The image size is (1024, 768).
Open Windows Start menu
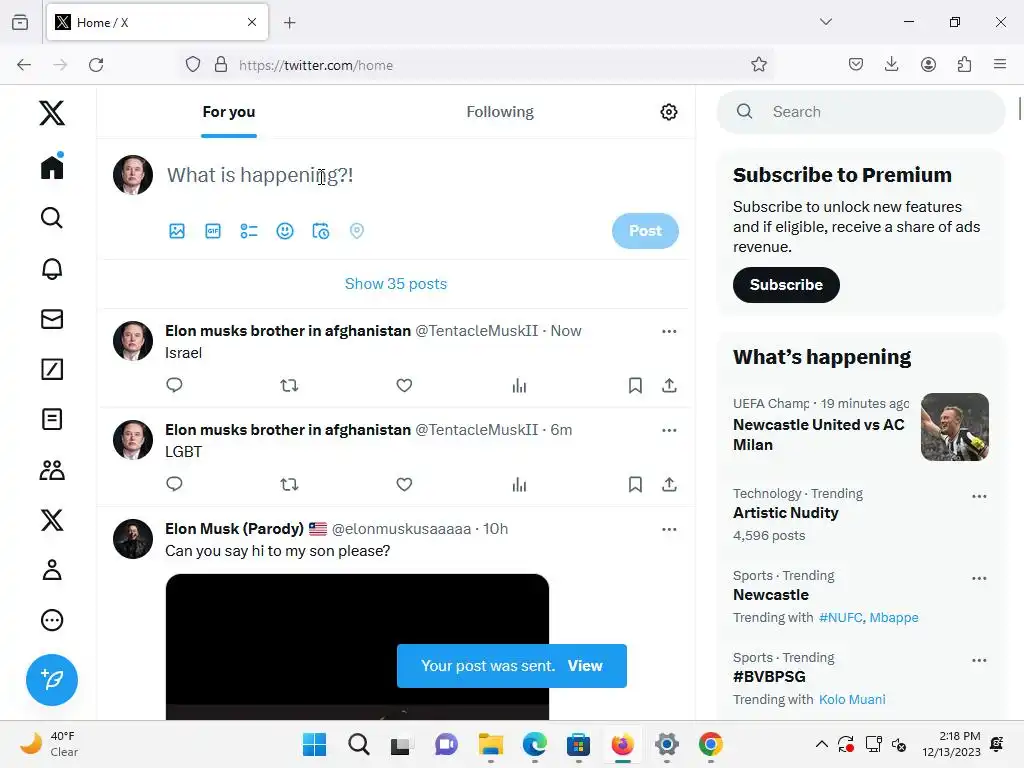pyautogui.click(x=314, y=744)
